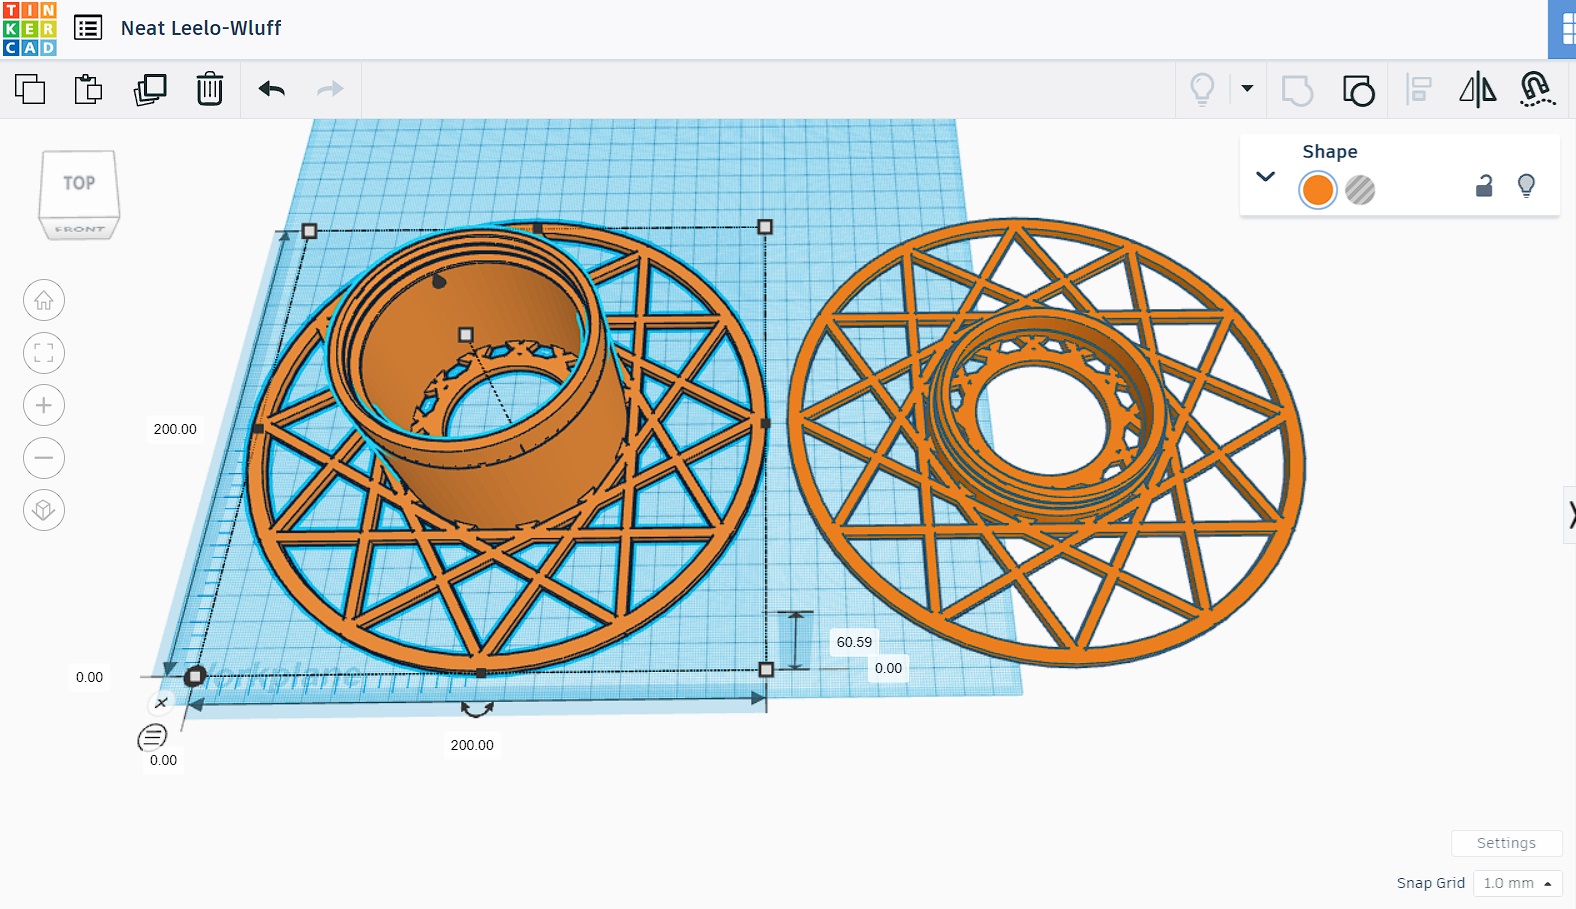
Task: Click the Settings button
Action: pyautogui.click(x=1507, y=843)
